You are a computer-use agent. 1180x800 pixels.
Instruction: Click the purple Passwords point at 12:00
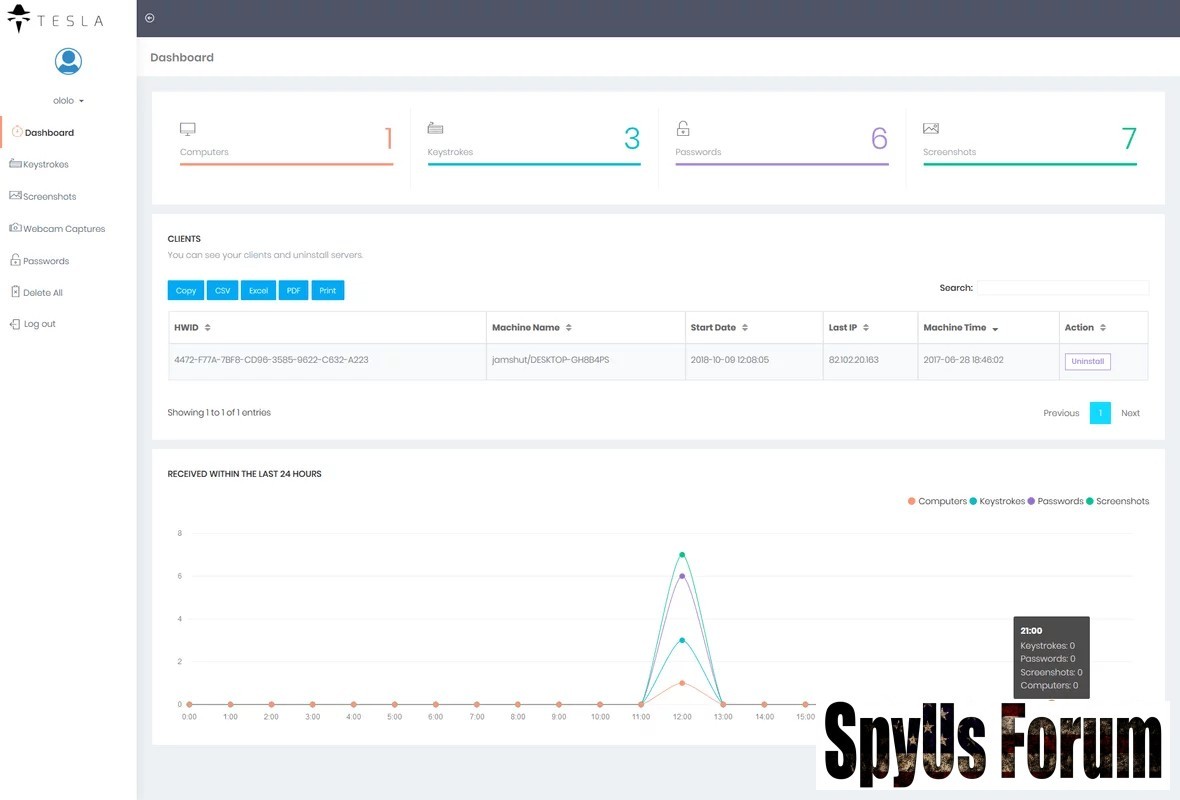[682, 576]
